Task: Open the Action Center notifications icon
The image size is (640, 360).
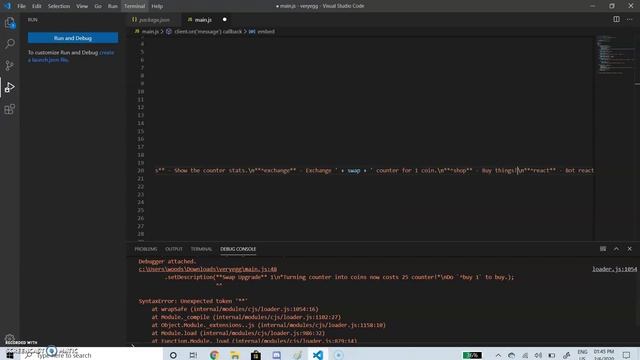Action: tap(627, 356)
